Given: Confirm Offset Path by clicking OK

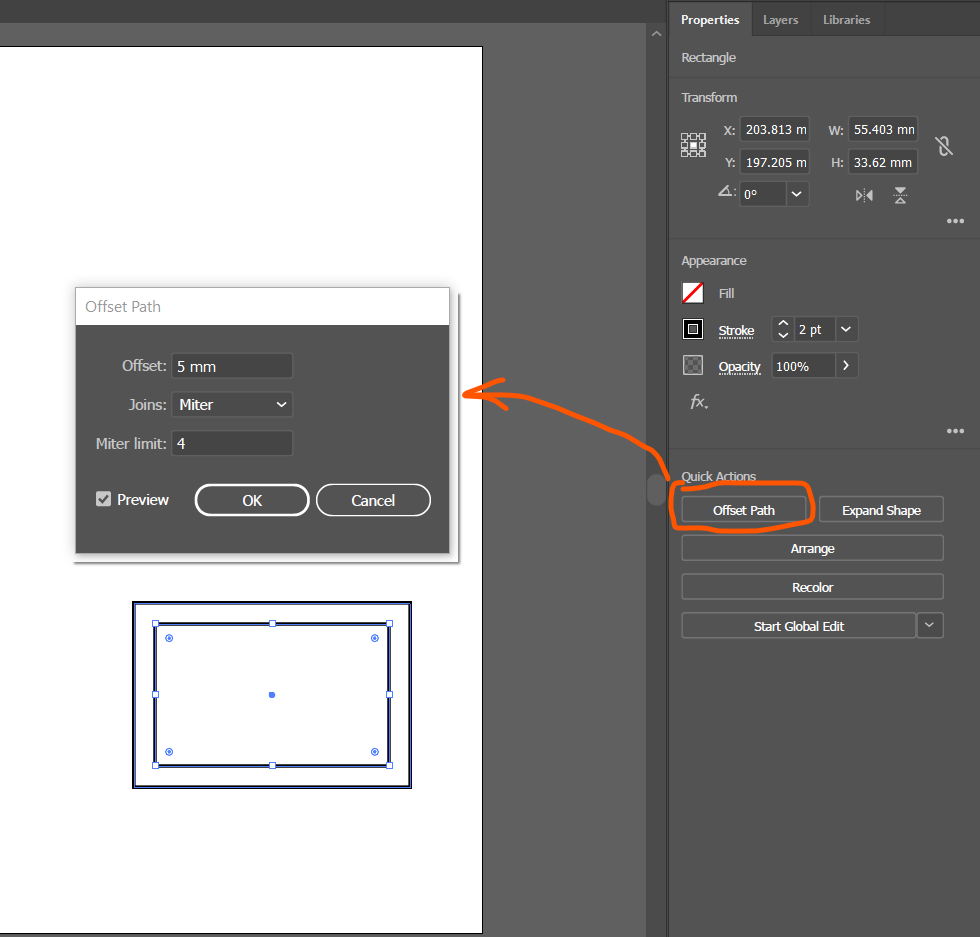Looking at the screenshot, I should tap(251, 500).
